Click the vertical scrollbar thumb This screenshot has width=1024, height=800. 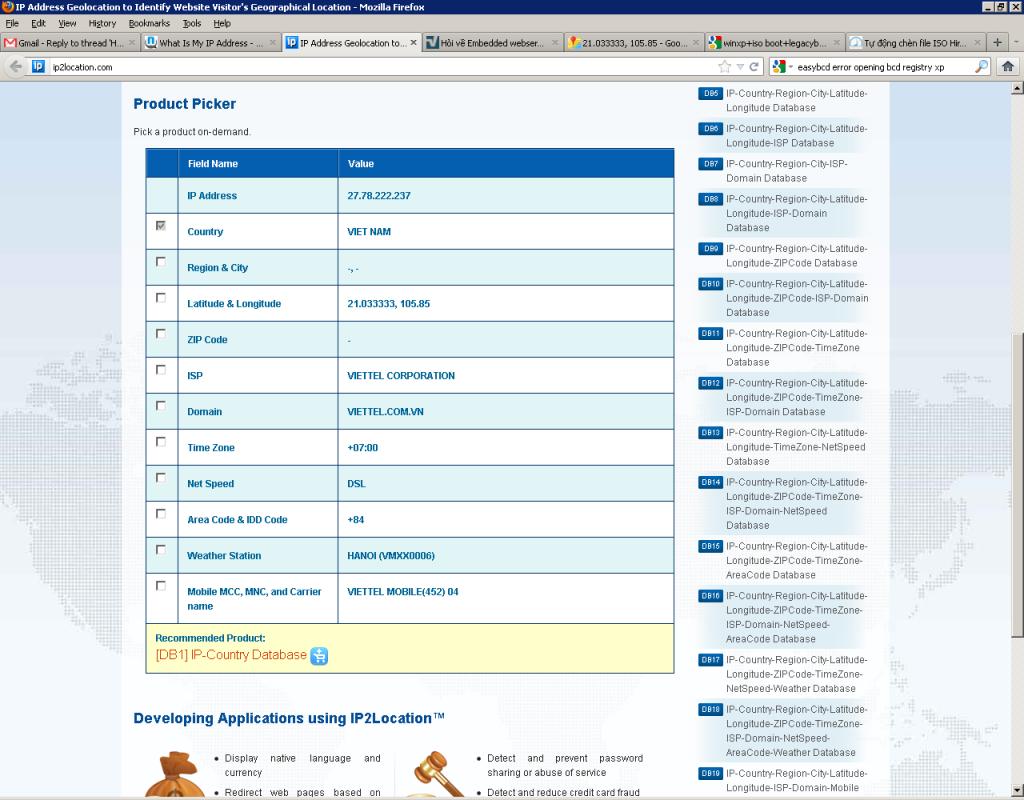1017,485
